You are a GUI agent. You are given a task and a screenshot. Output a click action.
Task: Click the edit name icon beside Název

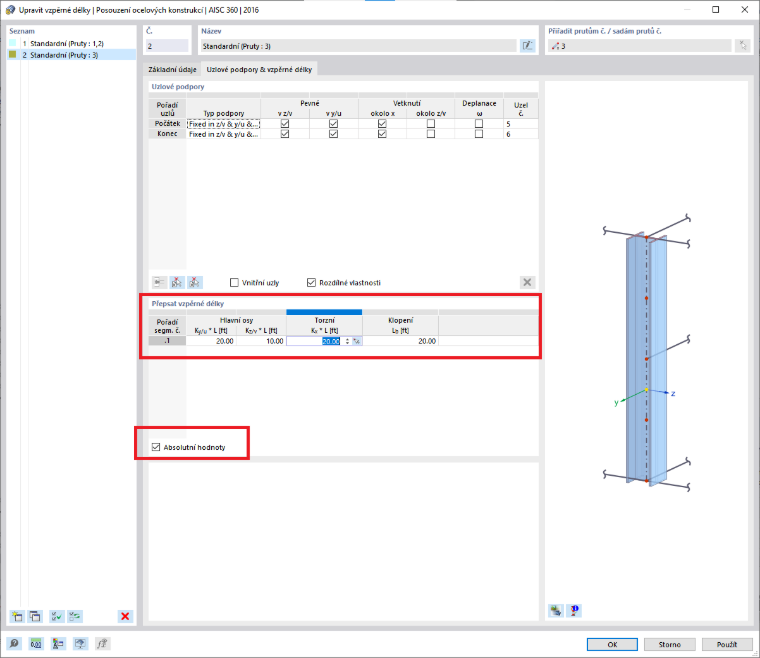pos(527,46)
